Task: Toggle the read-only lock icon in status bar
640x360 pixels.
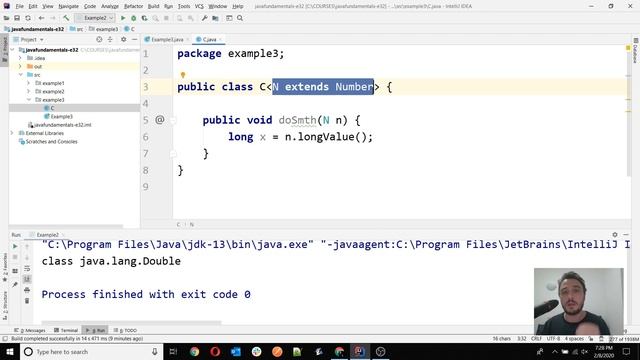Action: (591, 338)
